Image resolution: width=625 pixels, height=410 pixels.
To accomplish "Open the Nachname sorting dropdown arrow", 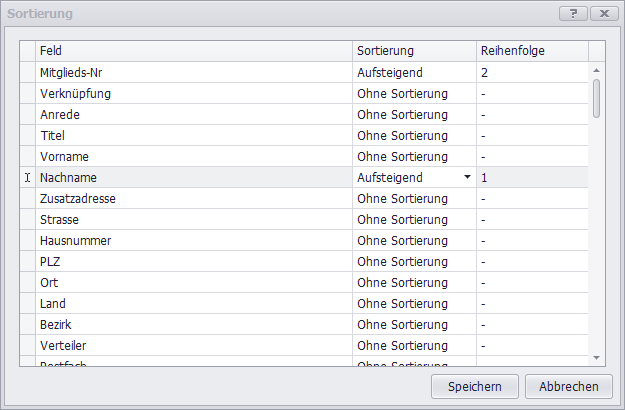I will (x=467, y=177).
